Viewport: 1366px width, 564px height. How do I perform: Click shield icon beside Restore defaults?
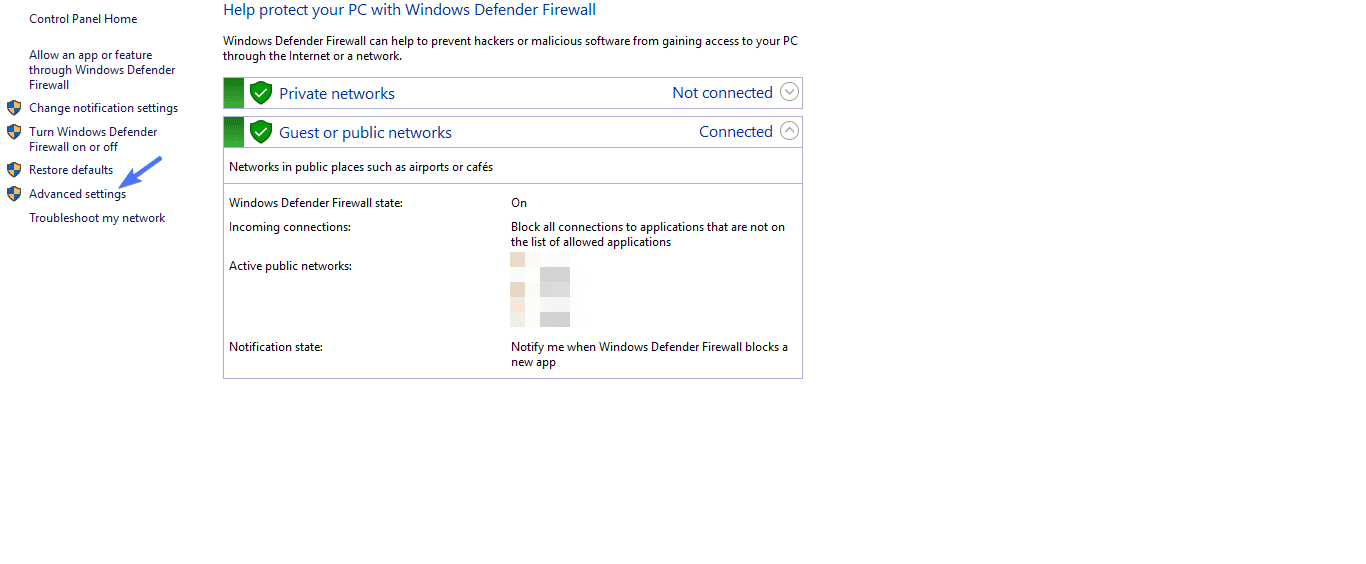pos(14,170)
